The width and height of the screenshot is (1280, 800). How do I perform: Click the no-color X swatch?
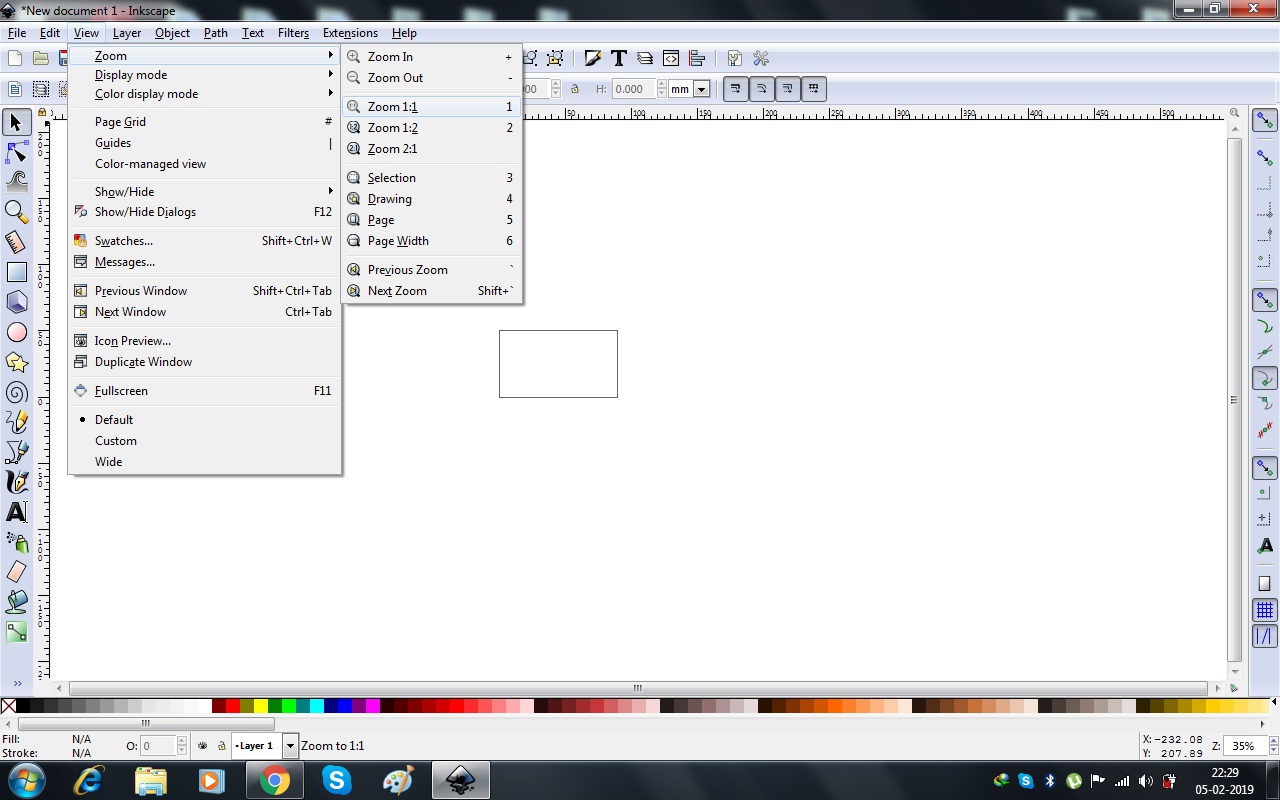click(x=8, y=706)
